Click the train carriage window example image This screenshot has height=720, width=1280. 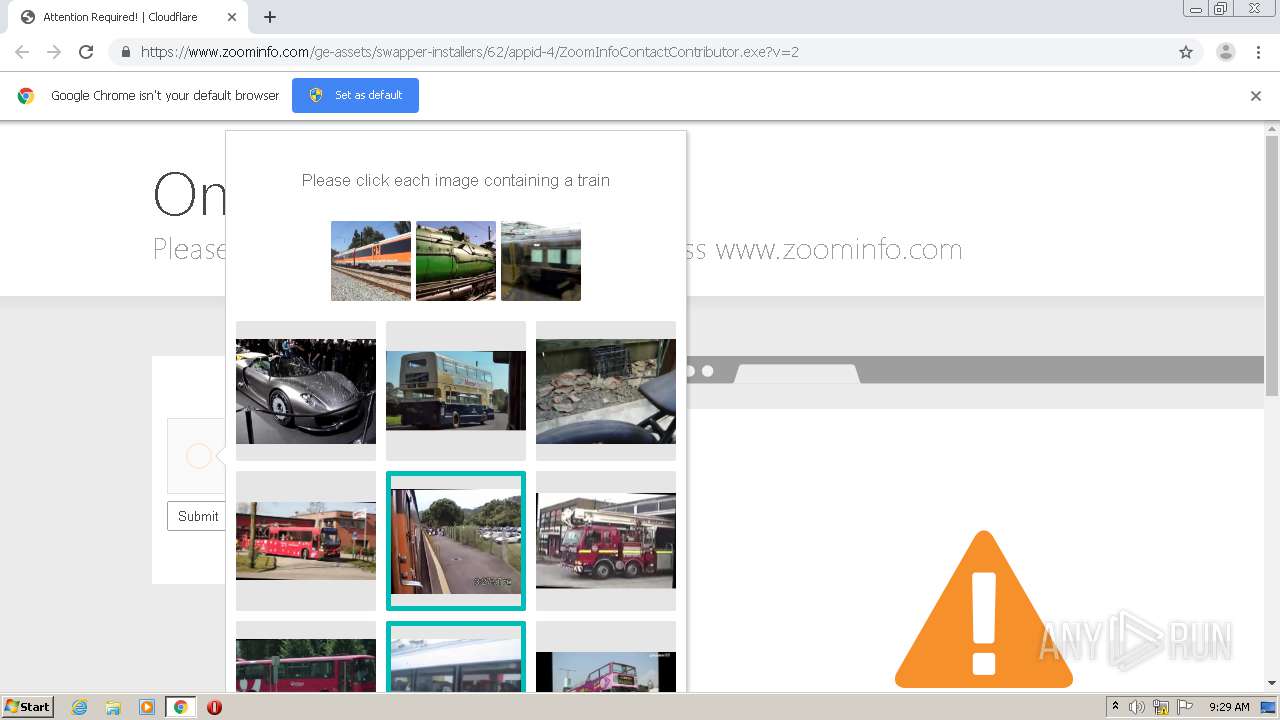(x=541, y=261)
